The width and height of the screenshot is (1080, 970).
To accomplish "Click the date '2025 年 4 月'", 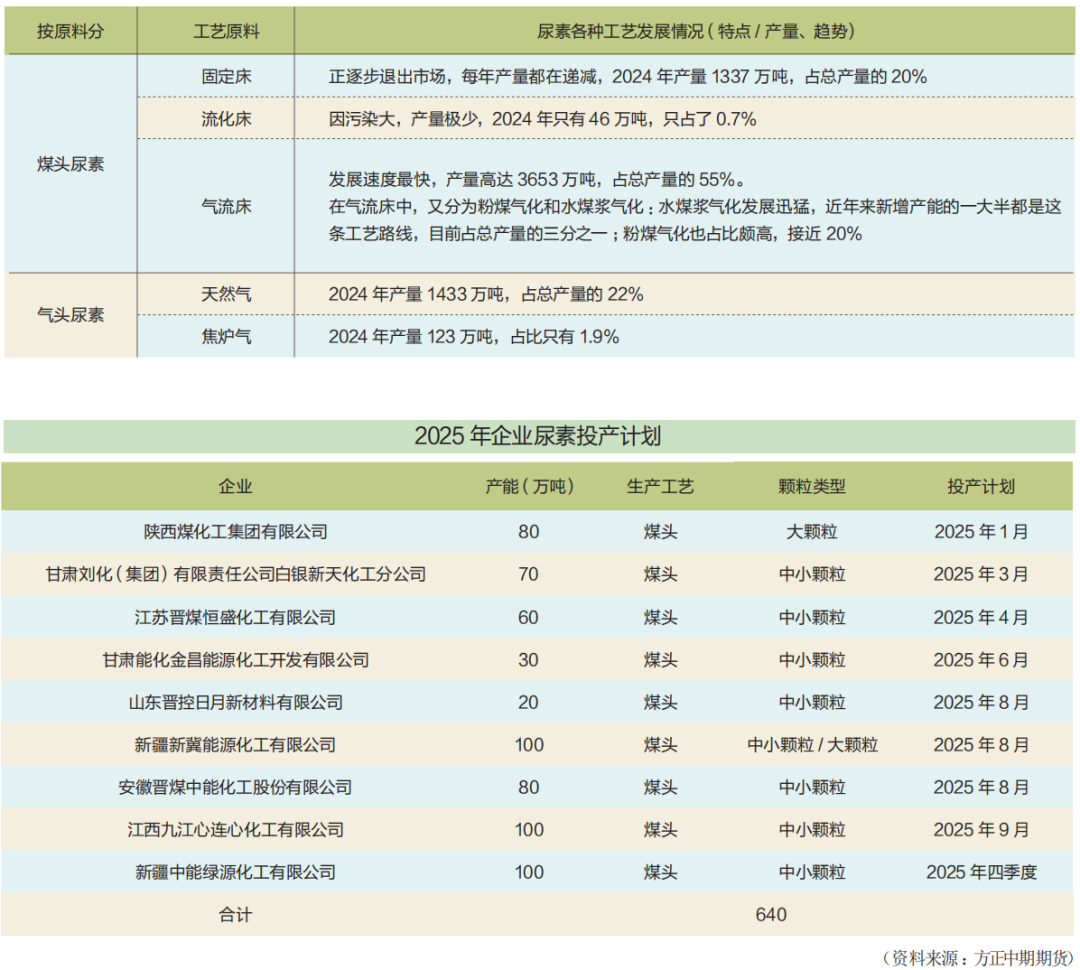I will [981, 617].
